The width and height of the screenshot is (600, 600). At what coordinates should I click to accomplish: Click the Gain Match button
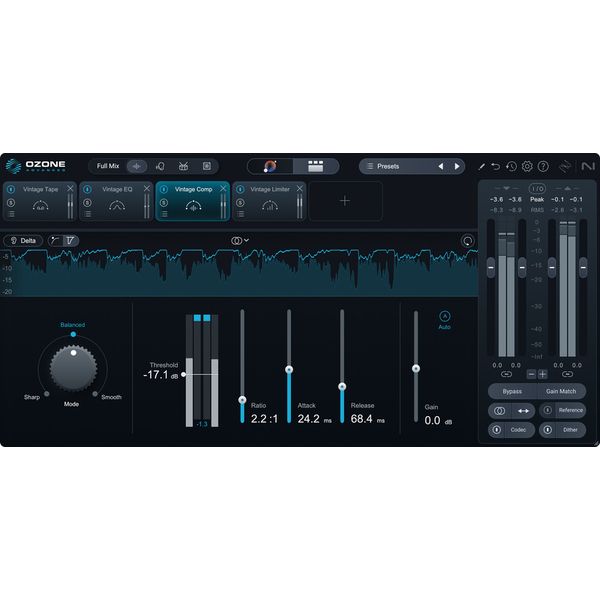coord(561,391)
